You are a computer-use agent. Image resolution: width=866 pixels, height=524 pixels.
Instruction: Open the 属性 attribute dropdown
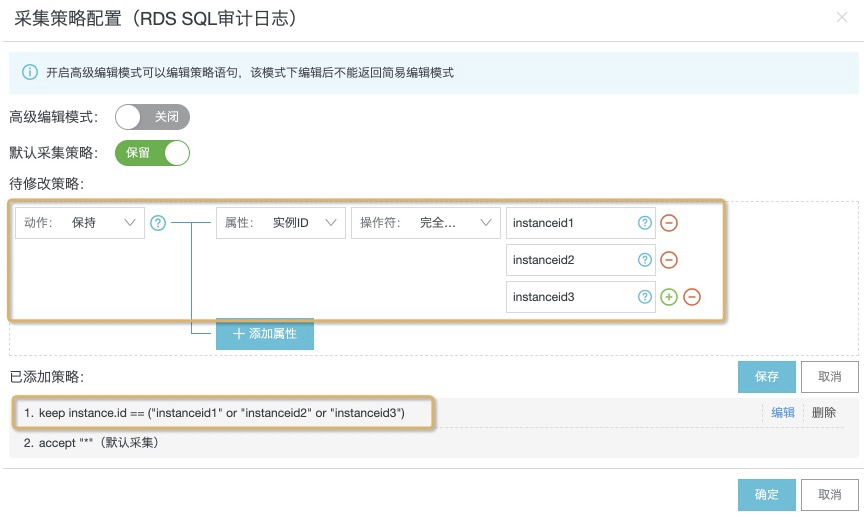pyautogui.click(x=281, y=223)
